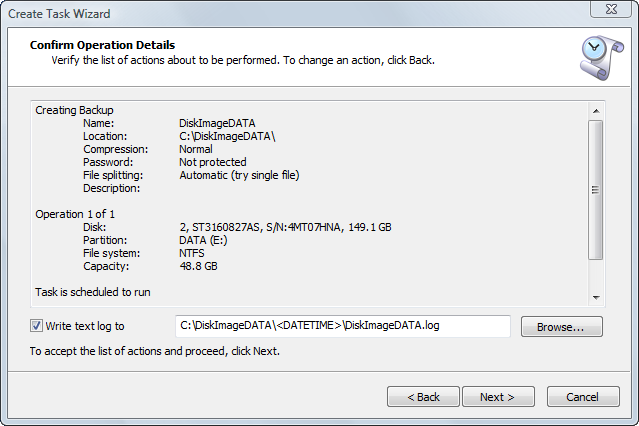Click the 'Capacity:' label
Viewport: 639px width, 426px height.
tap(106, 266)
